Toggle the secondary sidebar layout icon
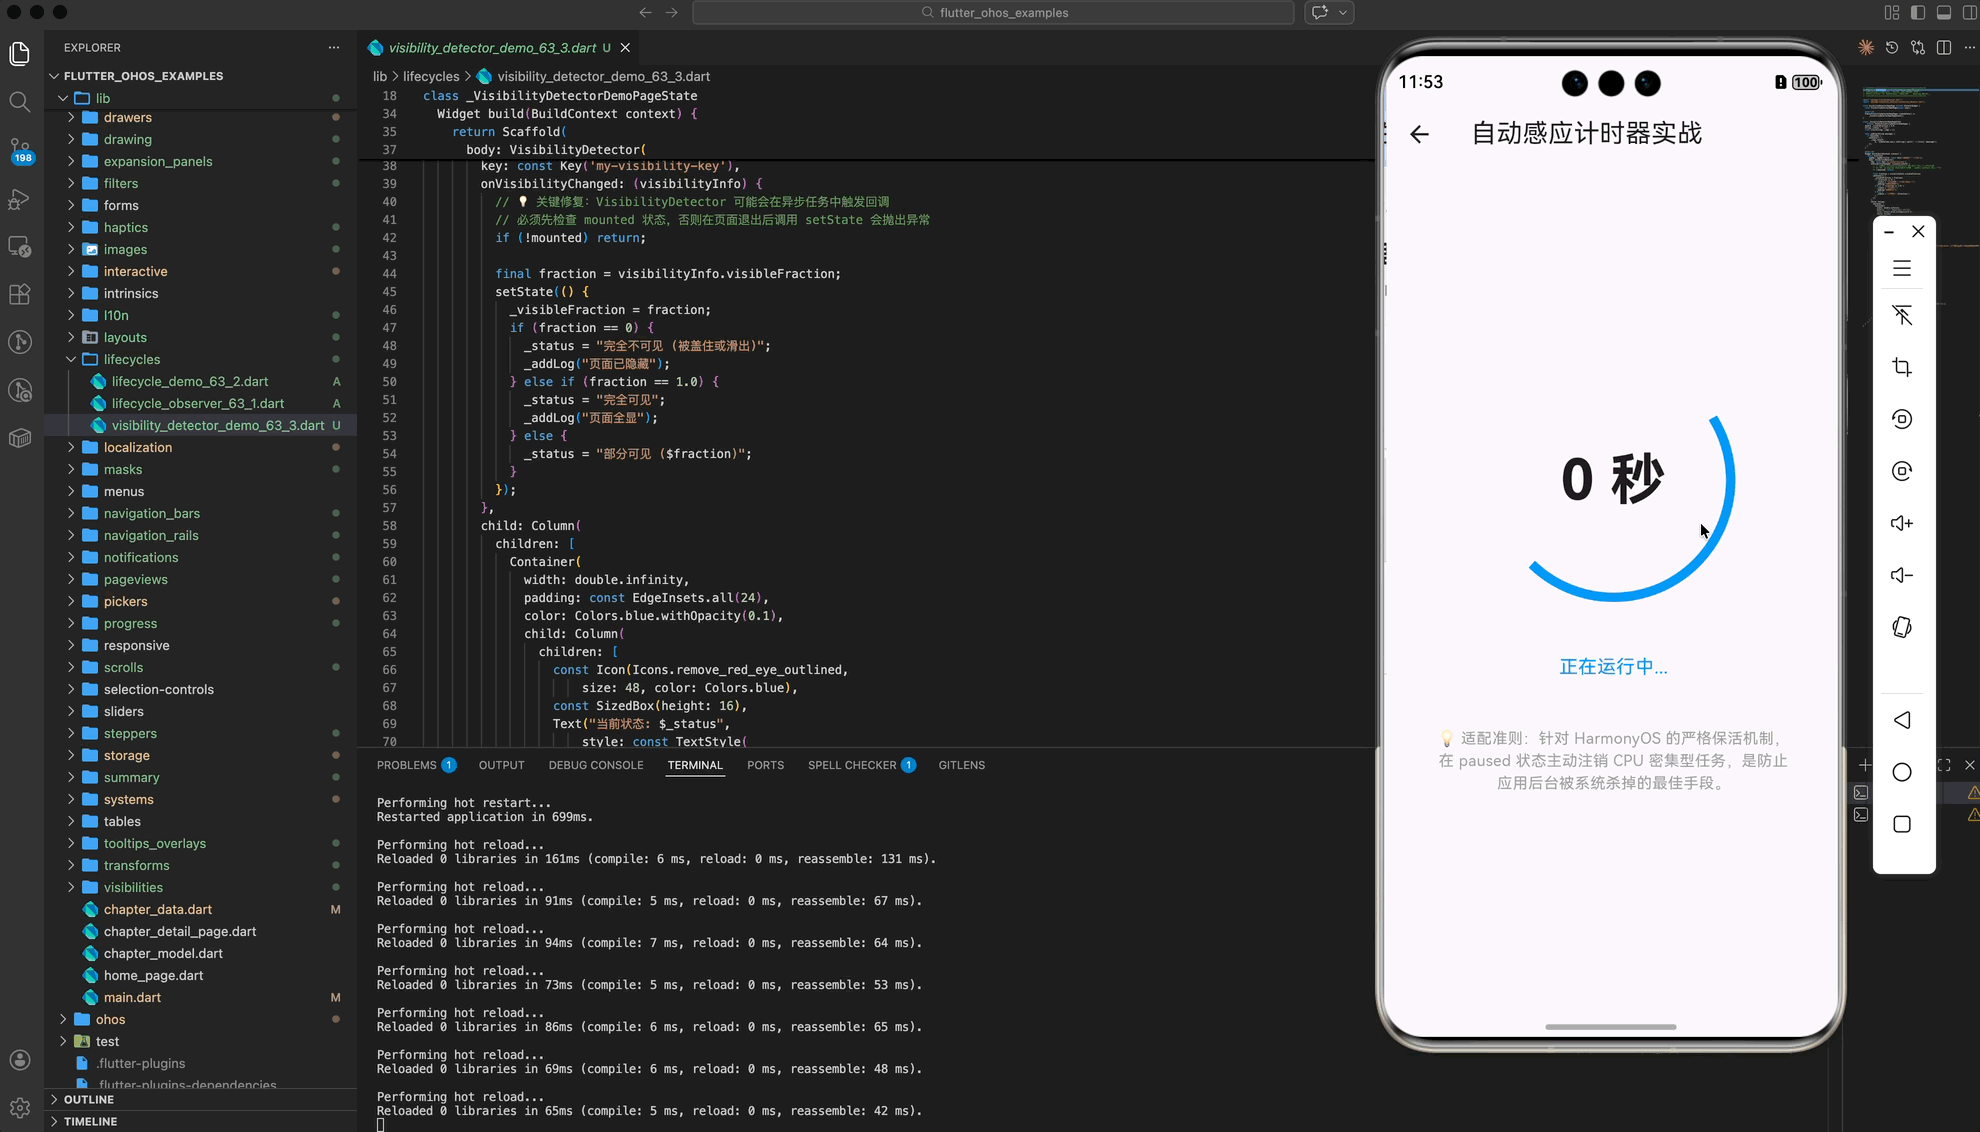This screenshot has width=1980, height=1132. click(x=1969, y=13)
